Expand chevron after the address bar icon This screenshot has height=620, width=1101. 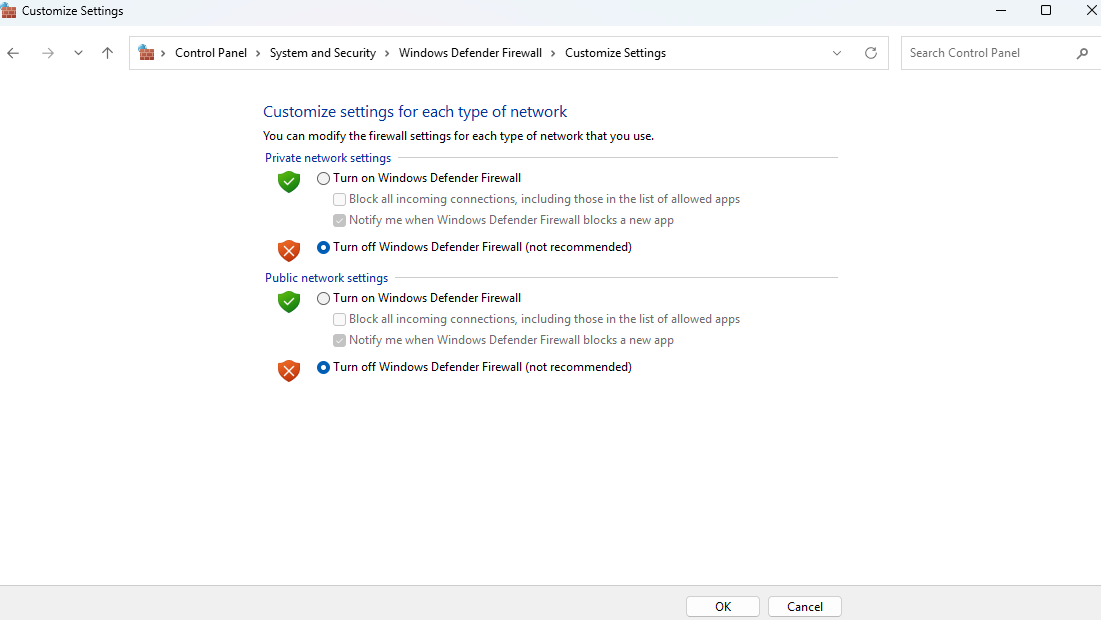[163, 53]
